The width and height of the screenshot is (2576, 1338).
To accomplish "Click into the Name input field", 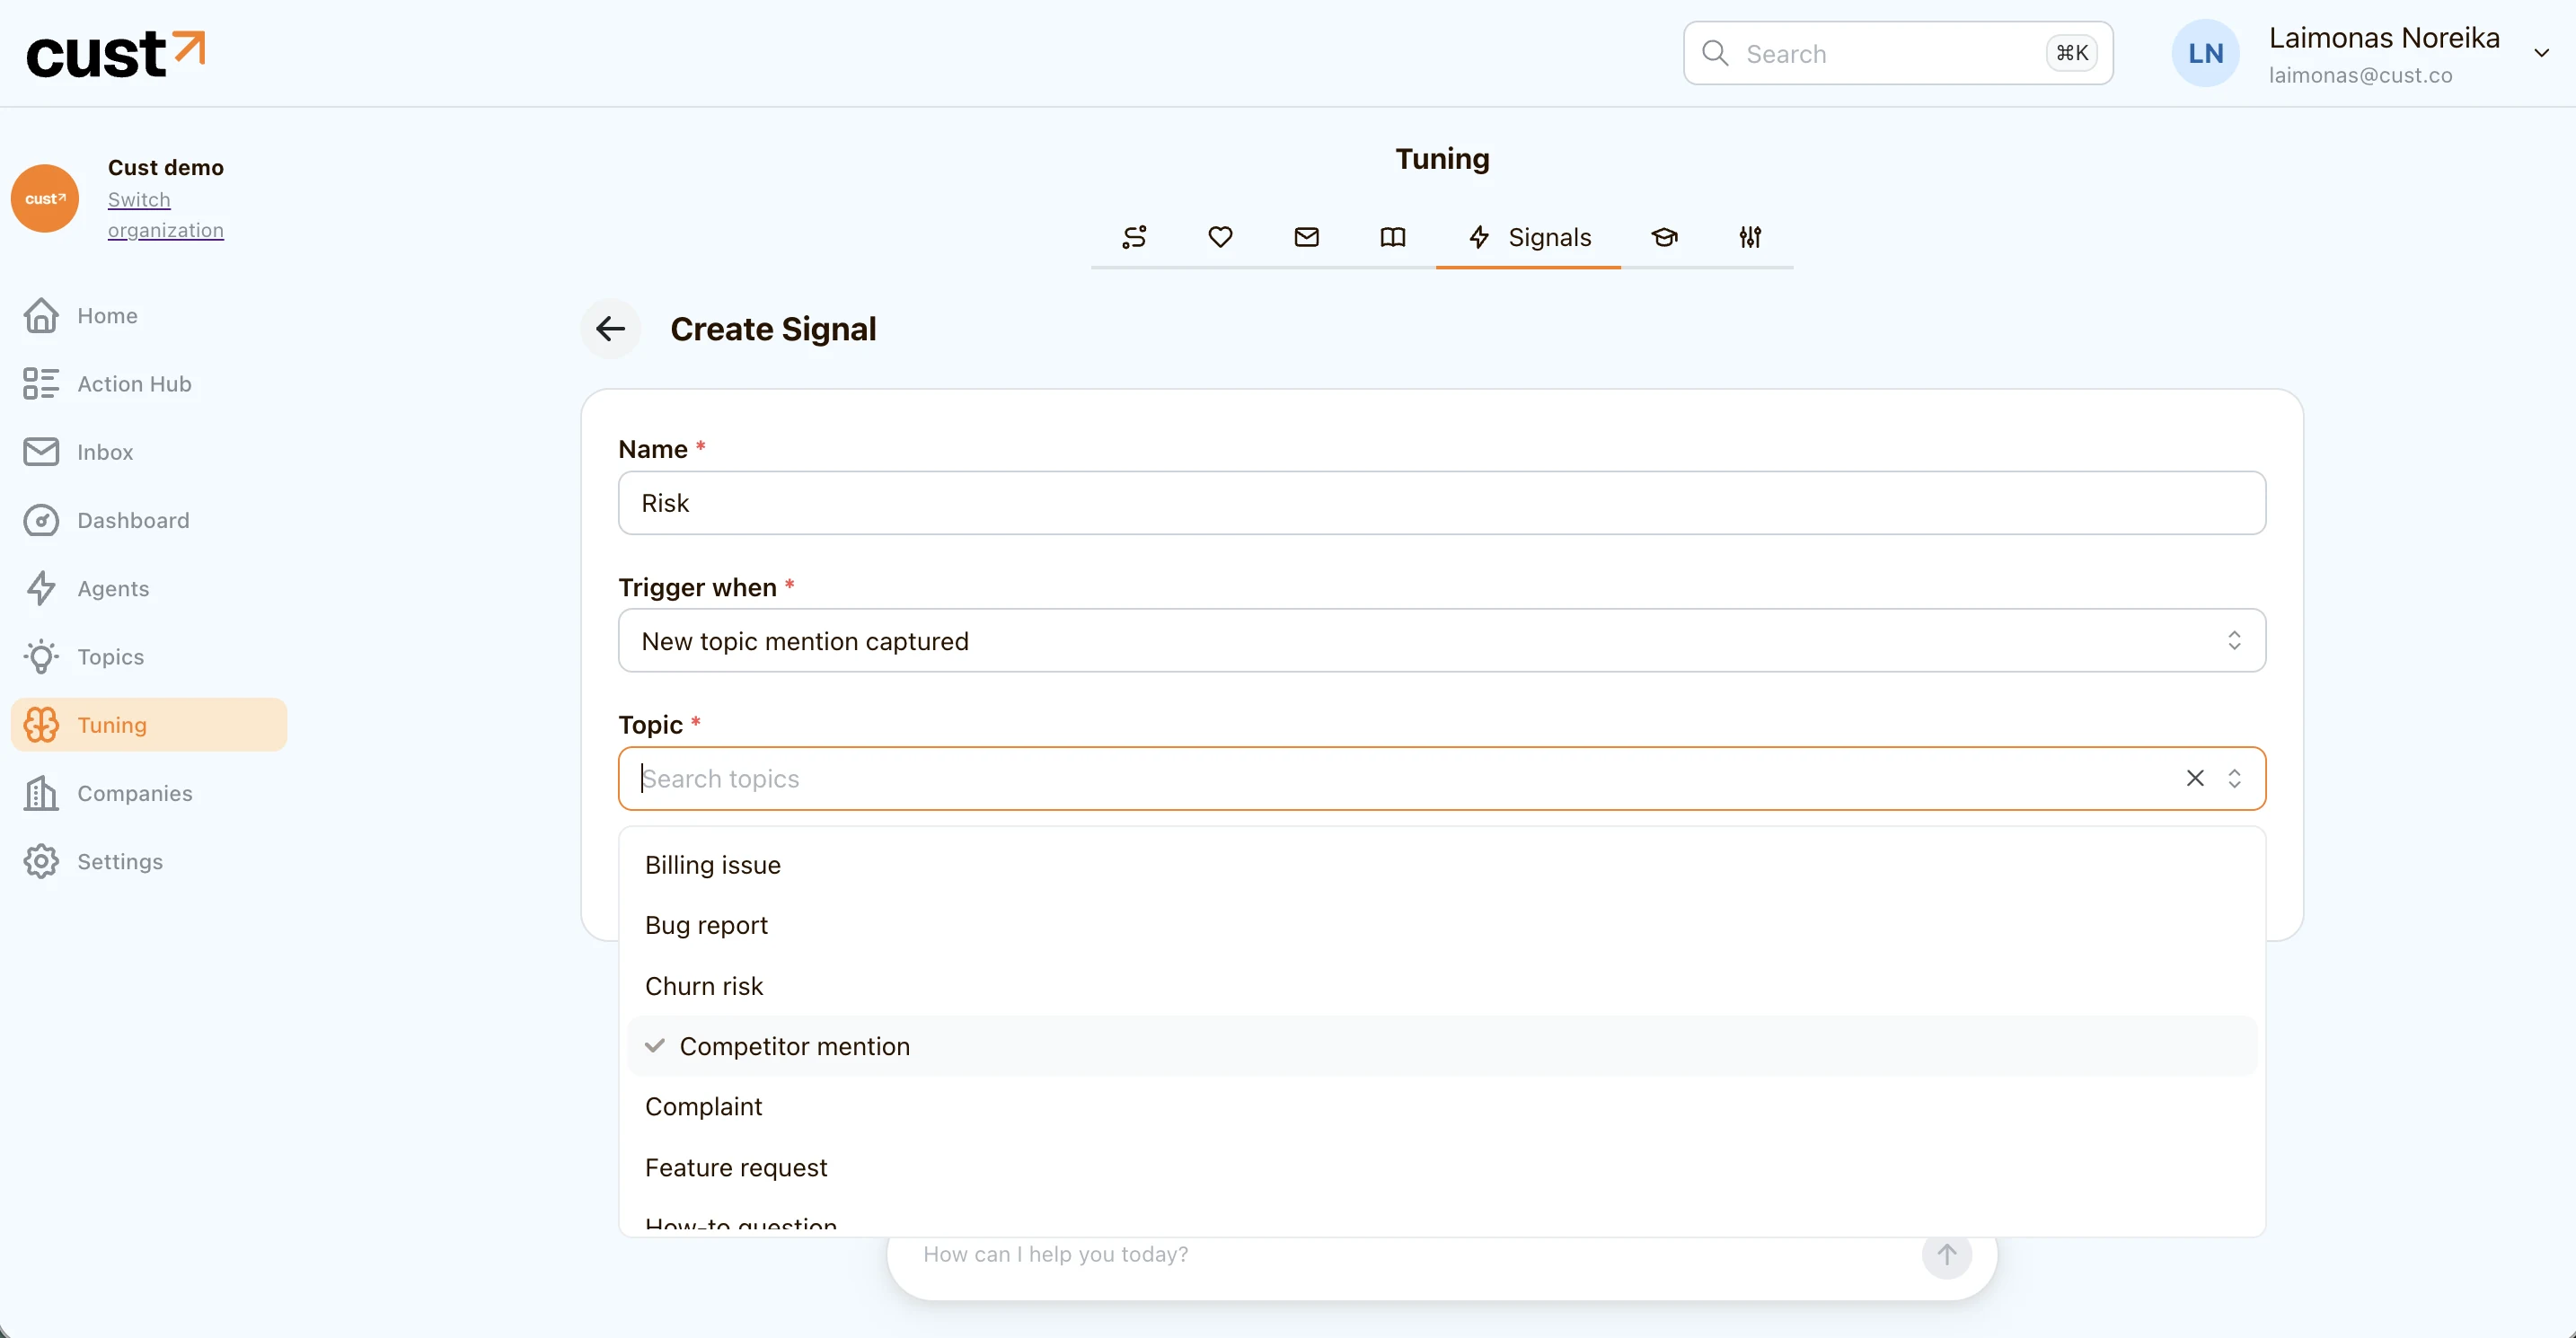I will coord(1441,503).
